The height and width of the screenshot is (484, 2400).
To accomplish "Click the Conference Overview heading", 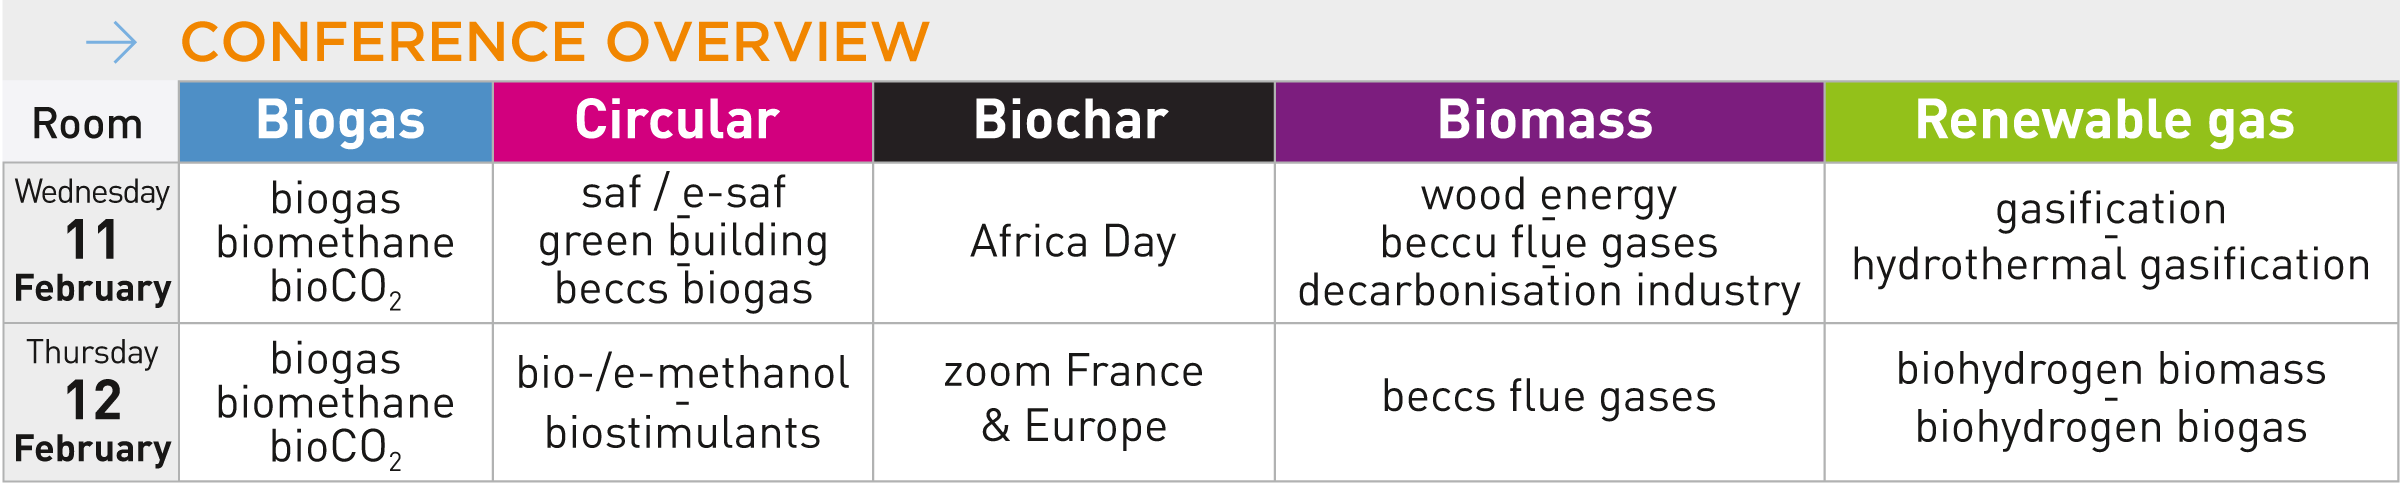I will pos(555,42).
